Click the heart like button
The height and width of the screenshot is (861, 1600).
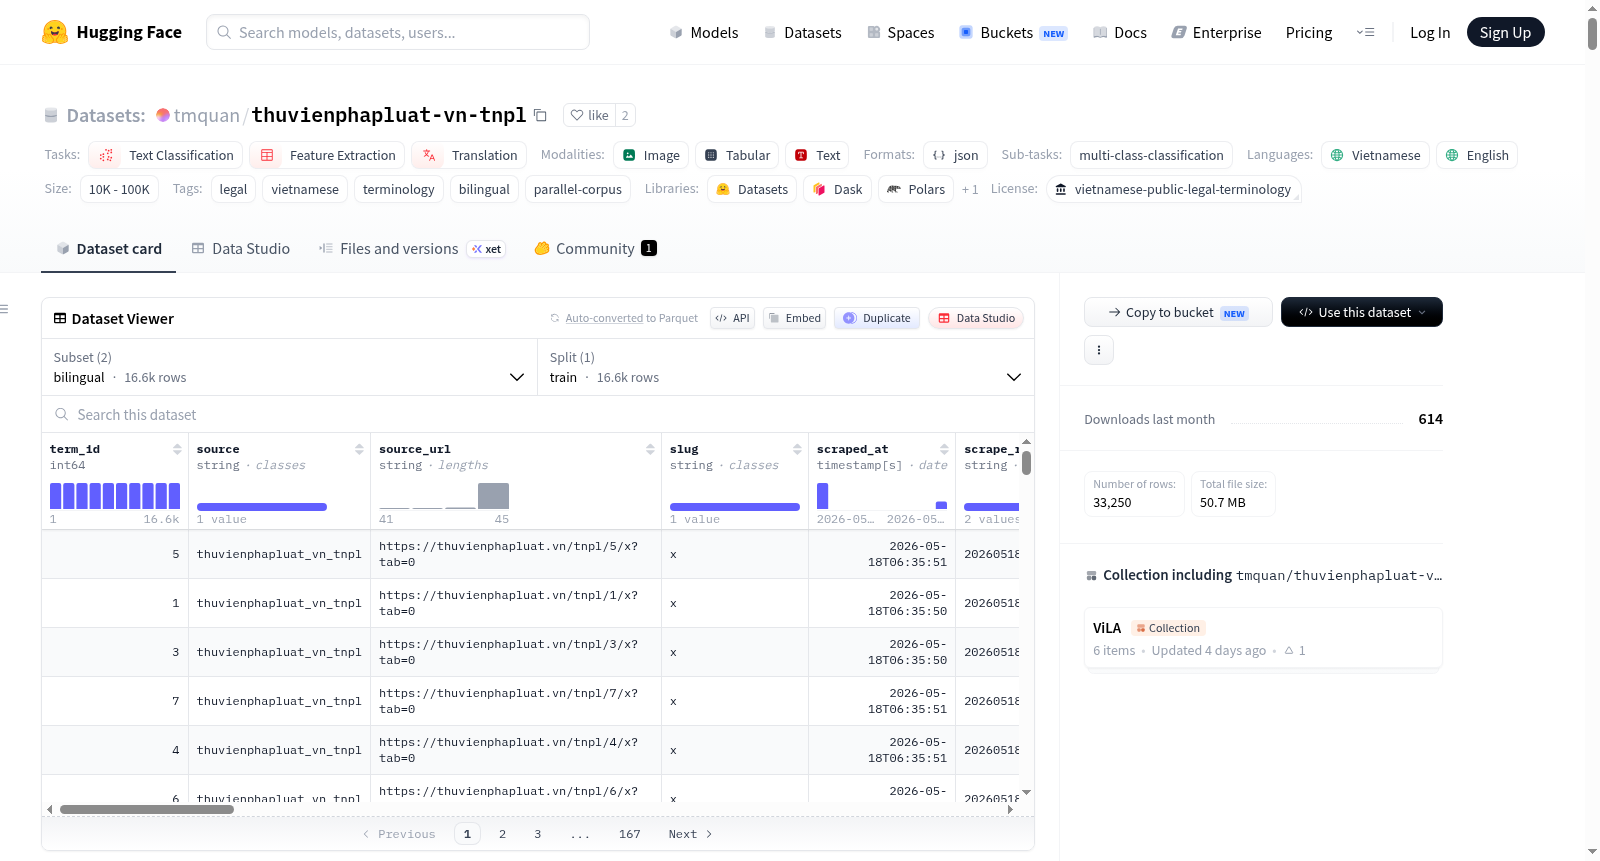click(589, 115)
